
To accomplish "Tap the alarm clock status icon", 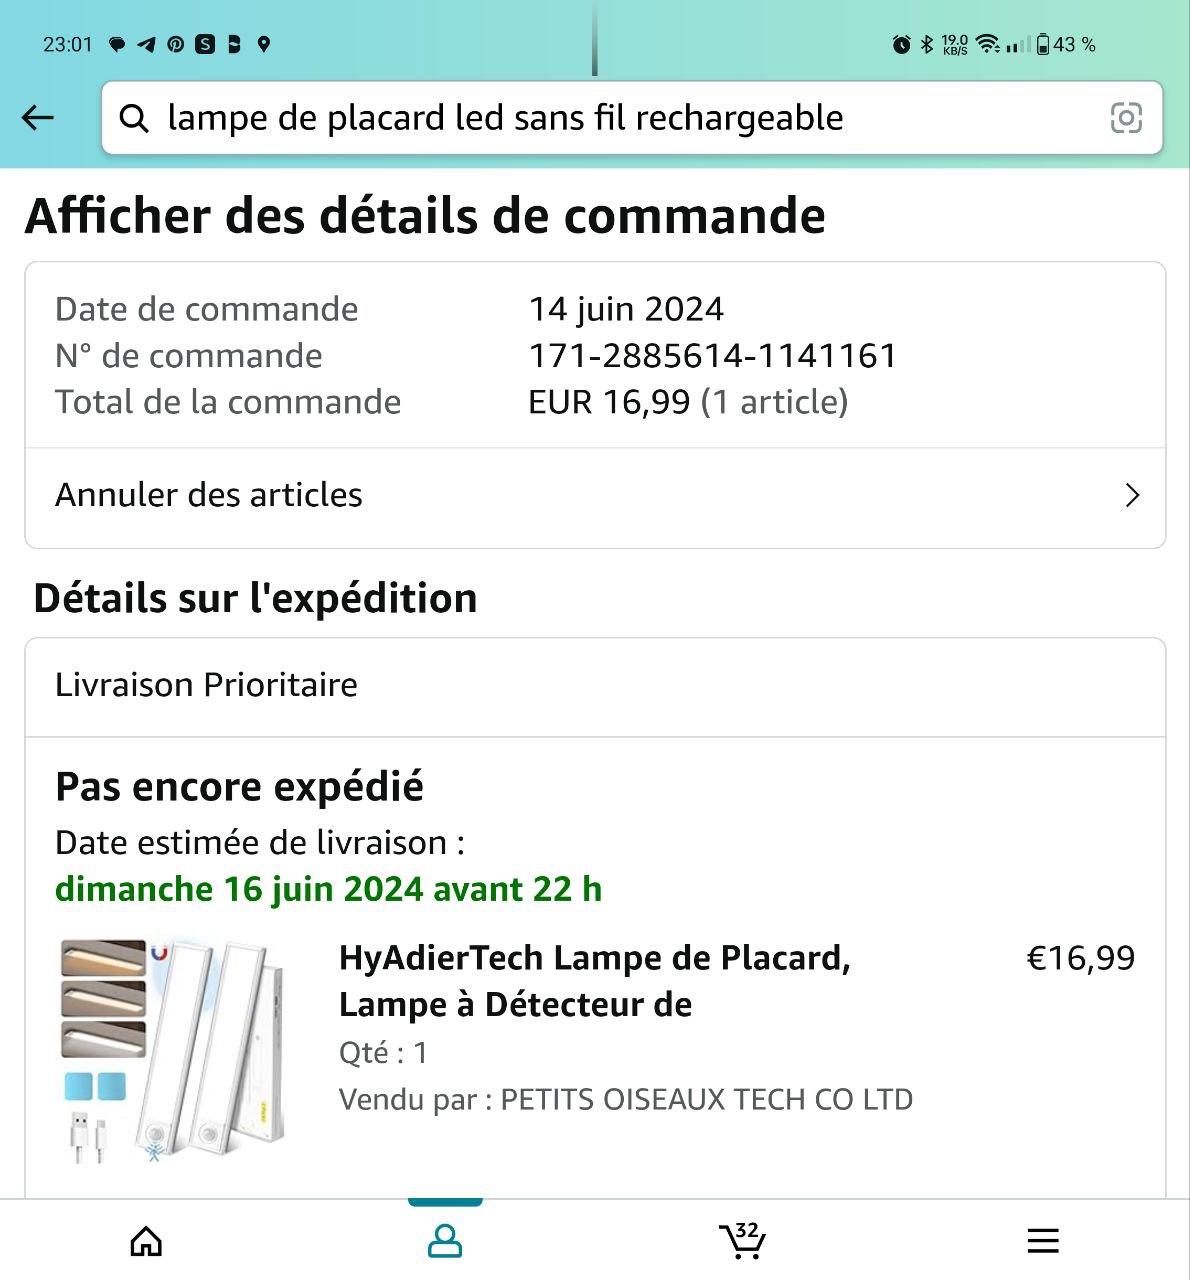I will [901, 44].
